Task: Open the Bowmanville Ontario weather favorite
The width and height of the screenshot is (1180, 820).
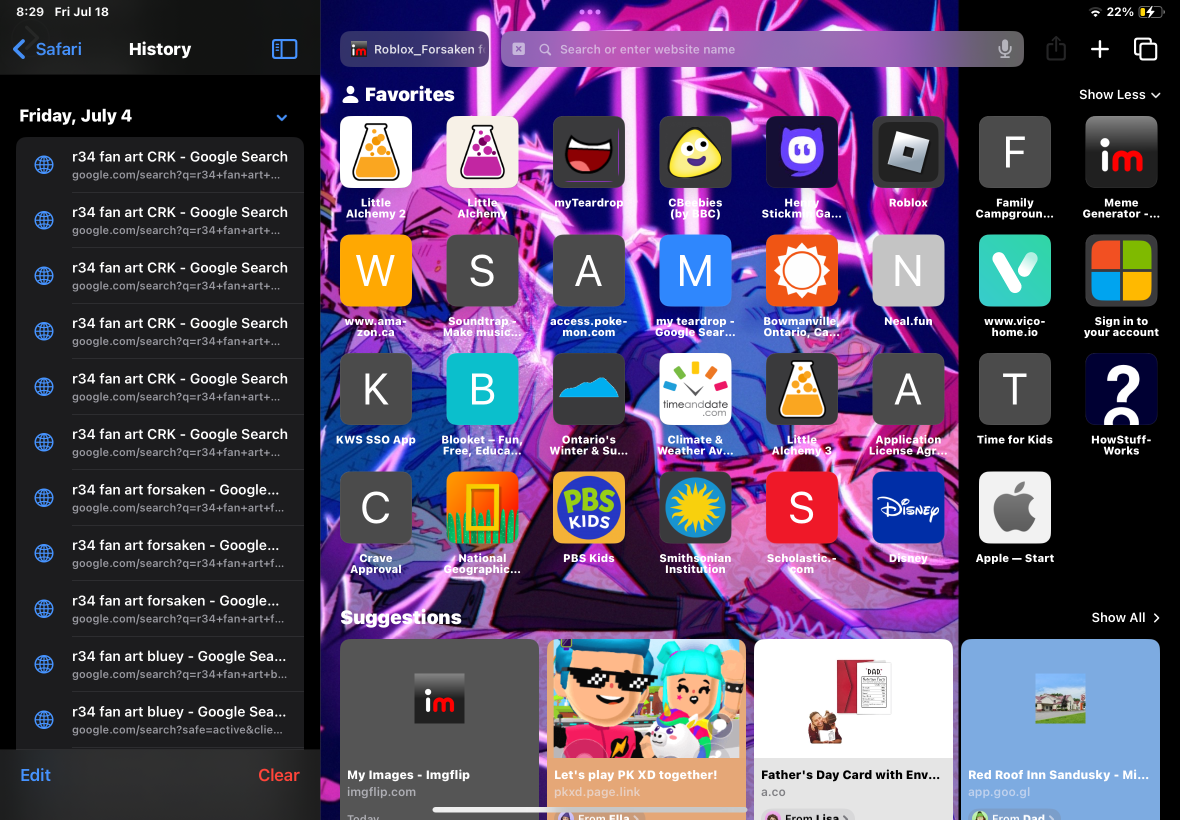Action: coord(801,271)
